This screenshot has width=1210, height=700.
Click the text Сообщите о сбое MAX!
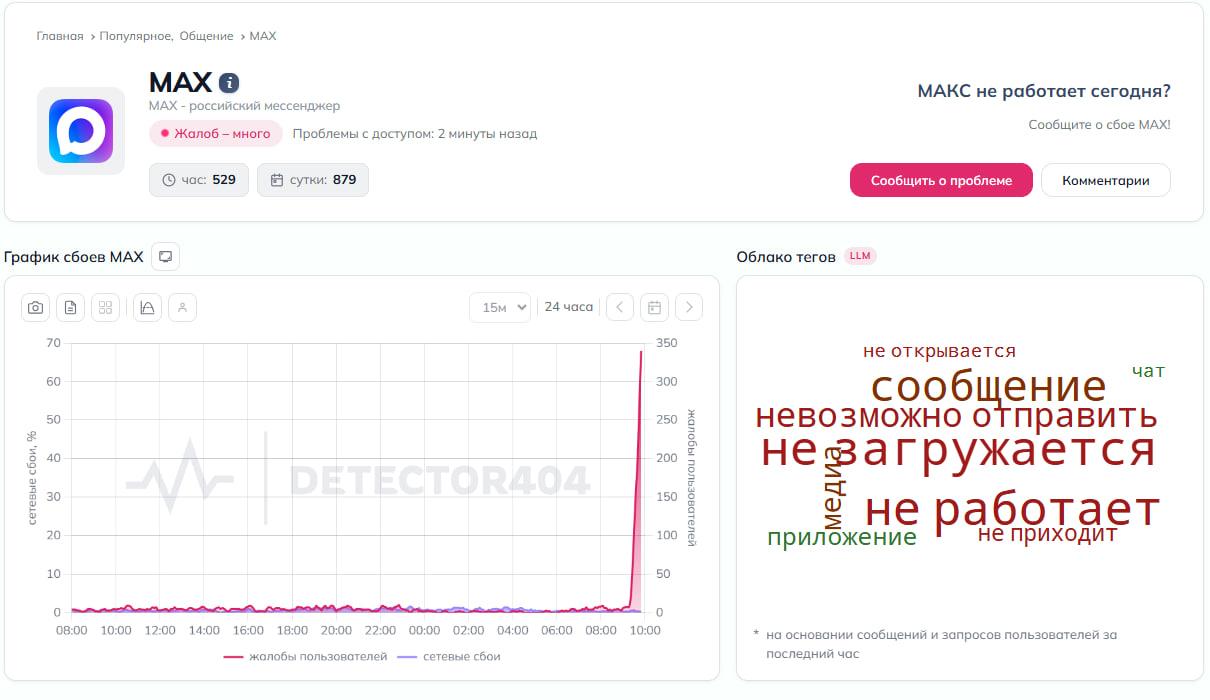click(1099, 125)
